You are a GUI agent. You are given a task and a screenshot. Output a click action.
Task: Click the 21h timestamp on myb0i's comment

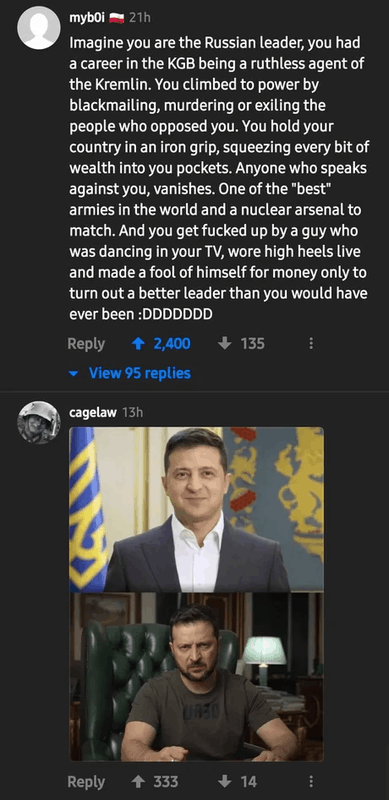point(140,18)
